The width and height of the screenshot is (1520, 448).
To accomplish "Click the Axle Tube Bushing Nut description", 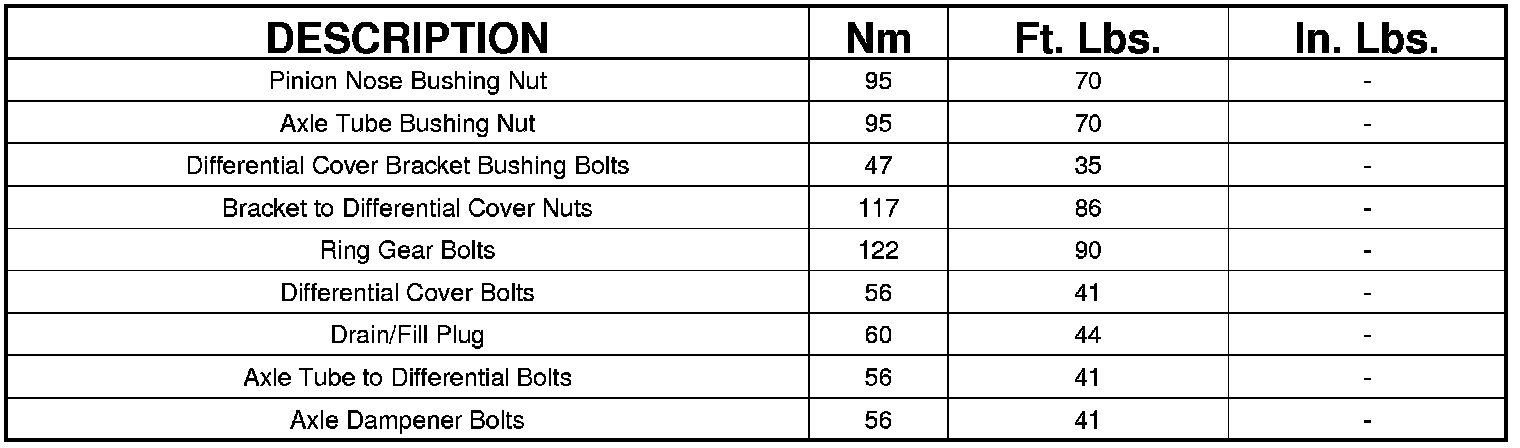I will click(x=408, y=124).
